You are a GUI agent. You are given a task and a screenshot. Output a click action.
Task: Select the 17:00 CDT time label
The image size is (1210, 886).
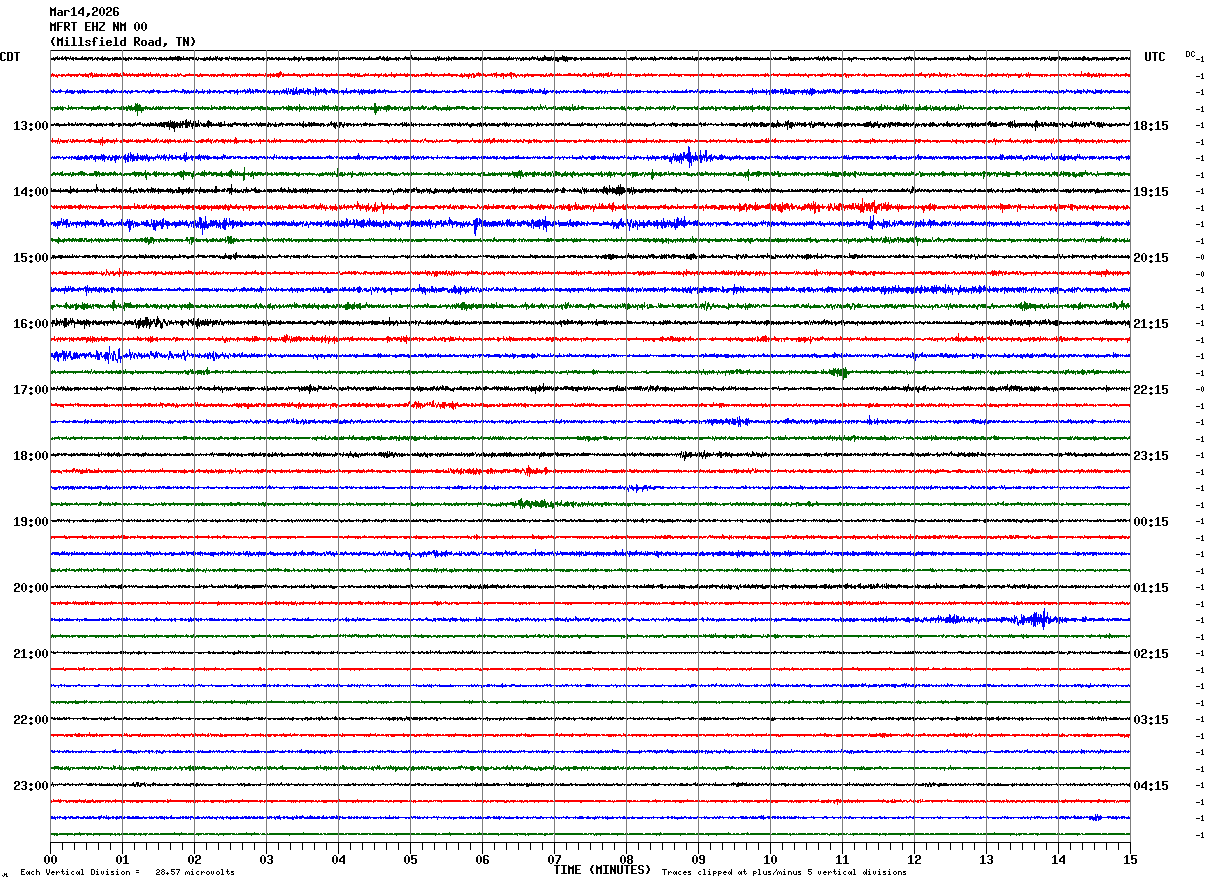pos(31,390)
